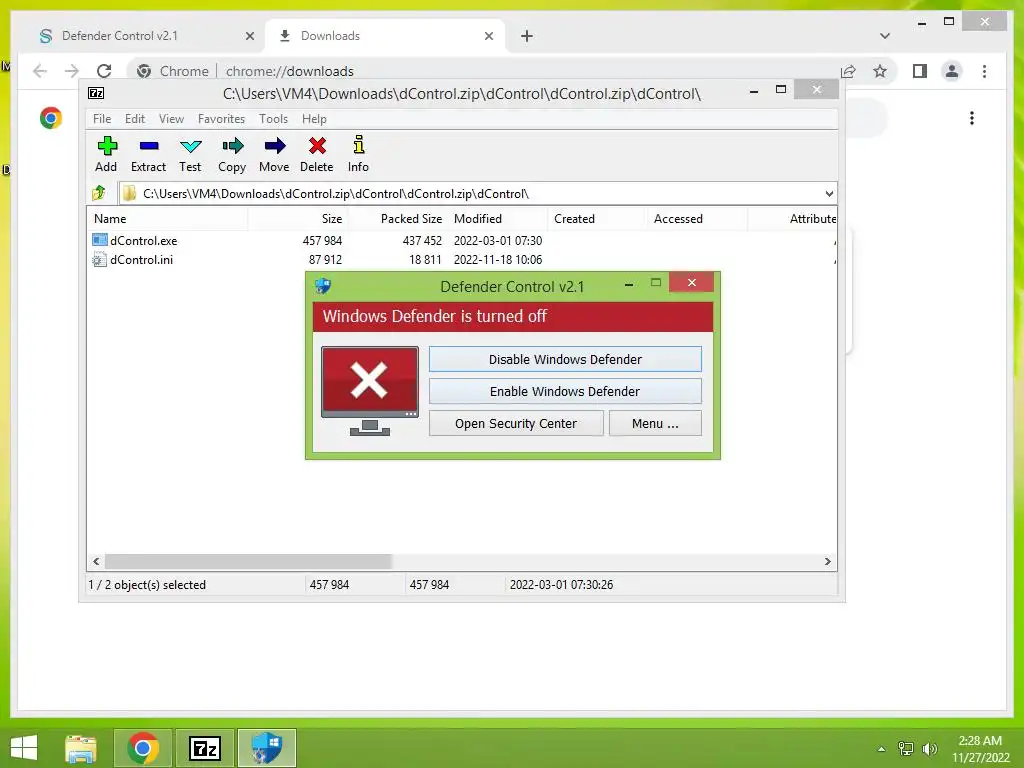Viewport: 1024px width, 768px height.
Task: Close the Downloads tab
Action: coord(488,36)
